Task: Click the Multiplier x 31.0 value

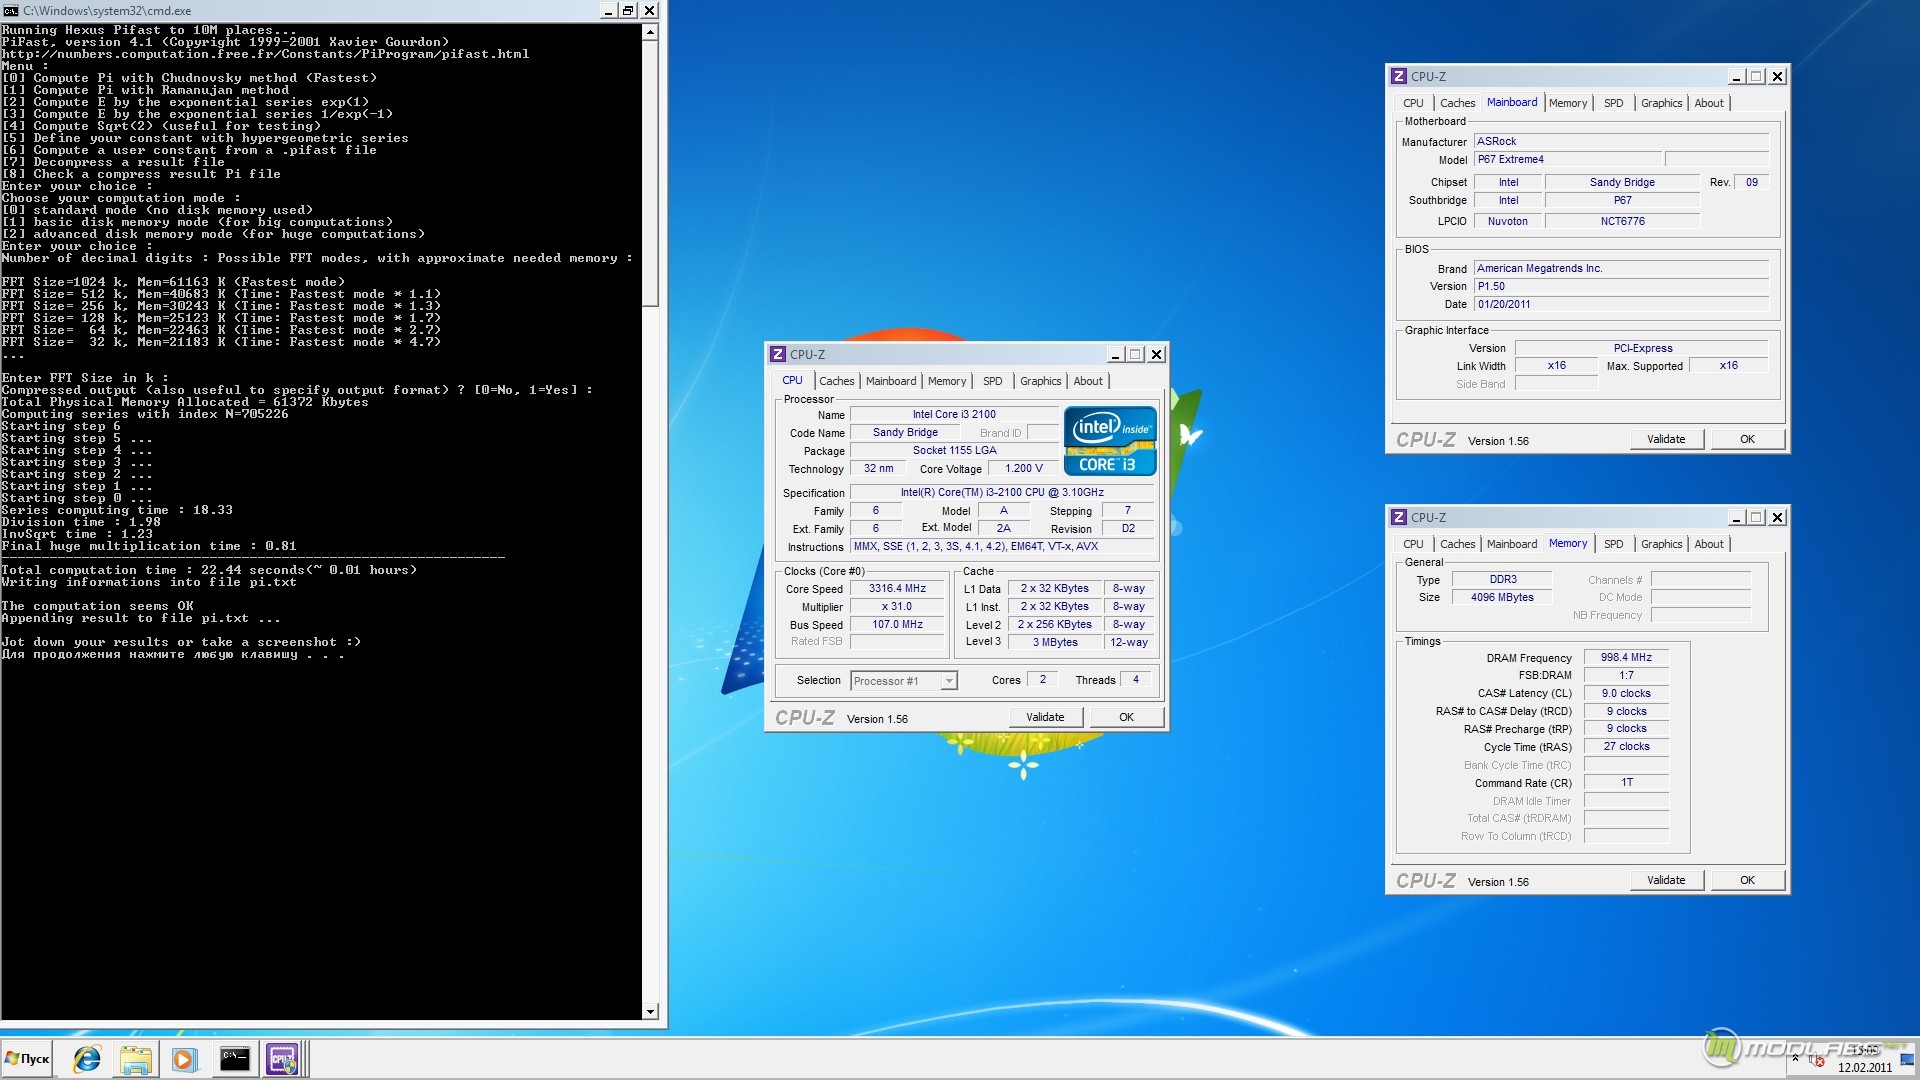Action: tap(897, 607)
